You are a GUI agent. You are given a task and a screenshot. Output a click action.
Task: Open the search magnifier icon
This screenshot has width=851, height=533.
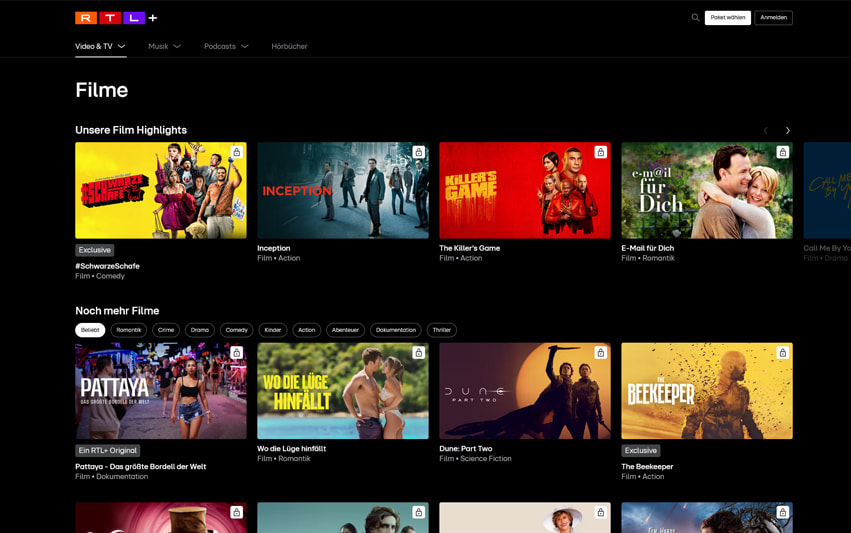click(695, 17)
